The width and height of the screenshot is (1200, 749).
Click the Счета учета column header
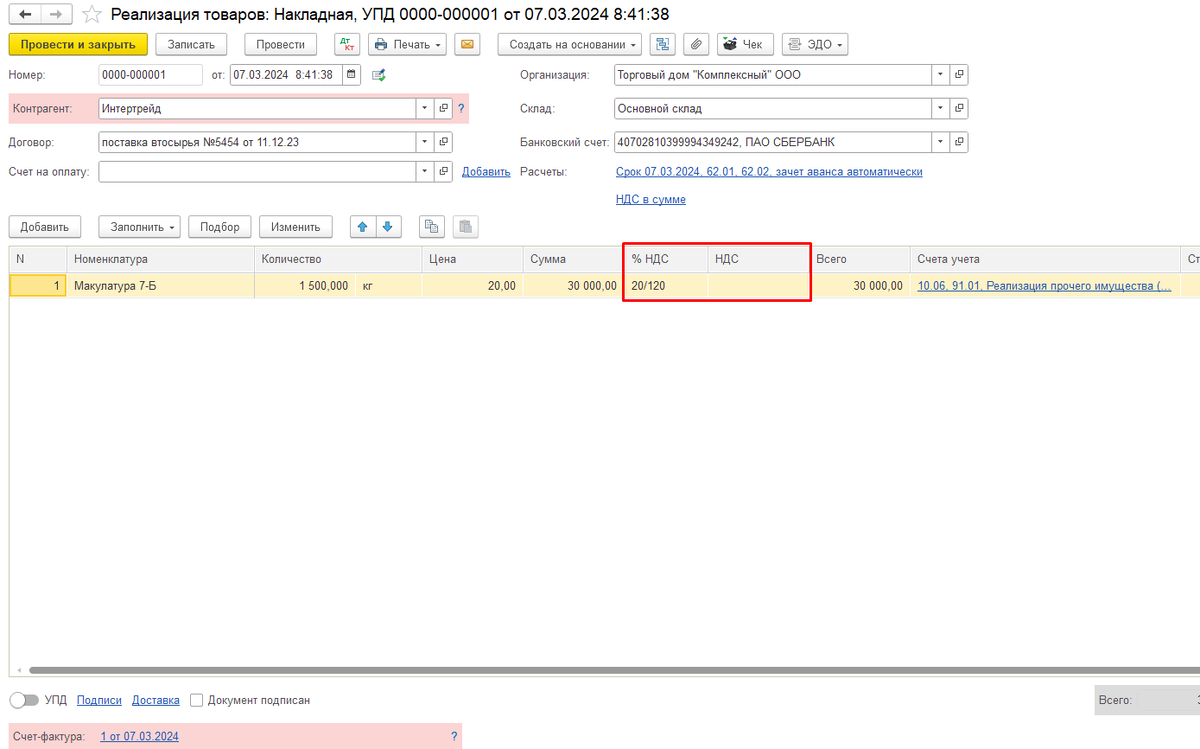[x=1044, y=259]
